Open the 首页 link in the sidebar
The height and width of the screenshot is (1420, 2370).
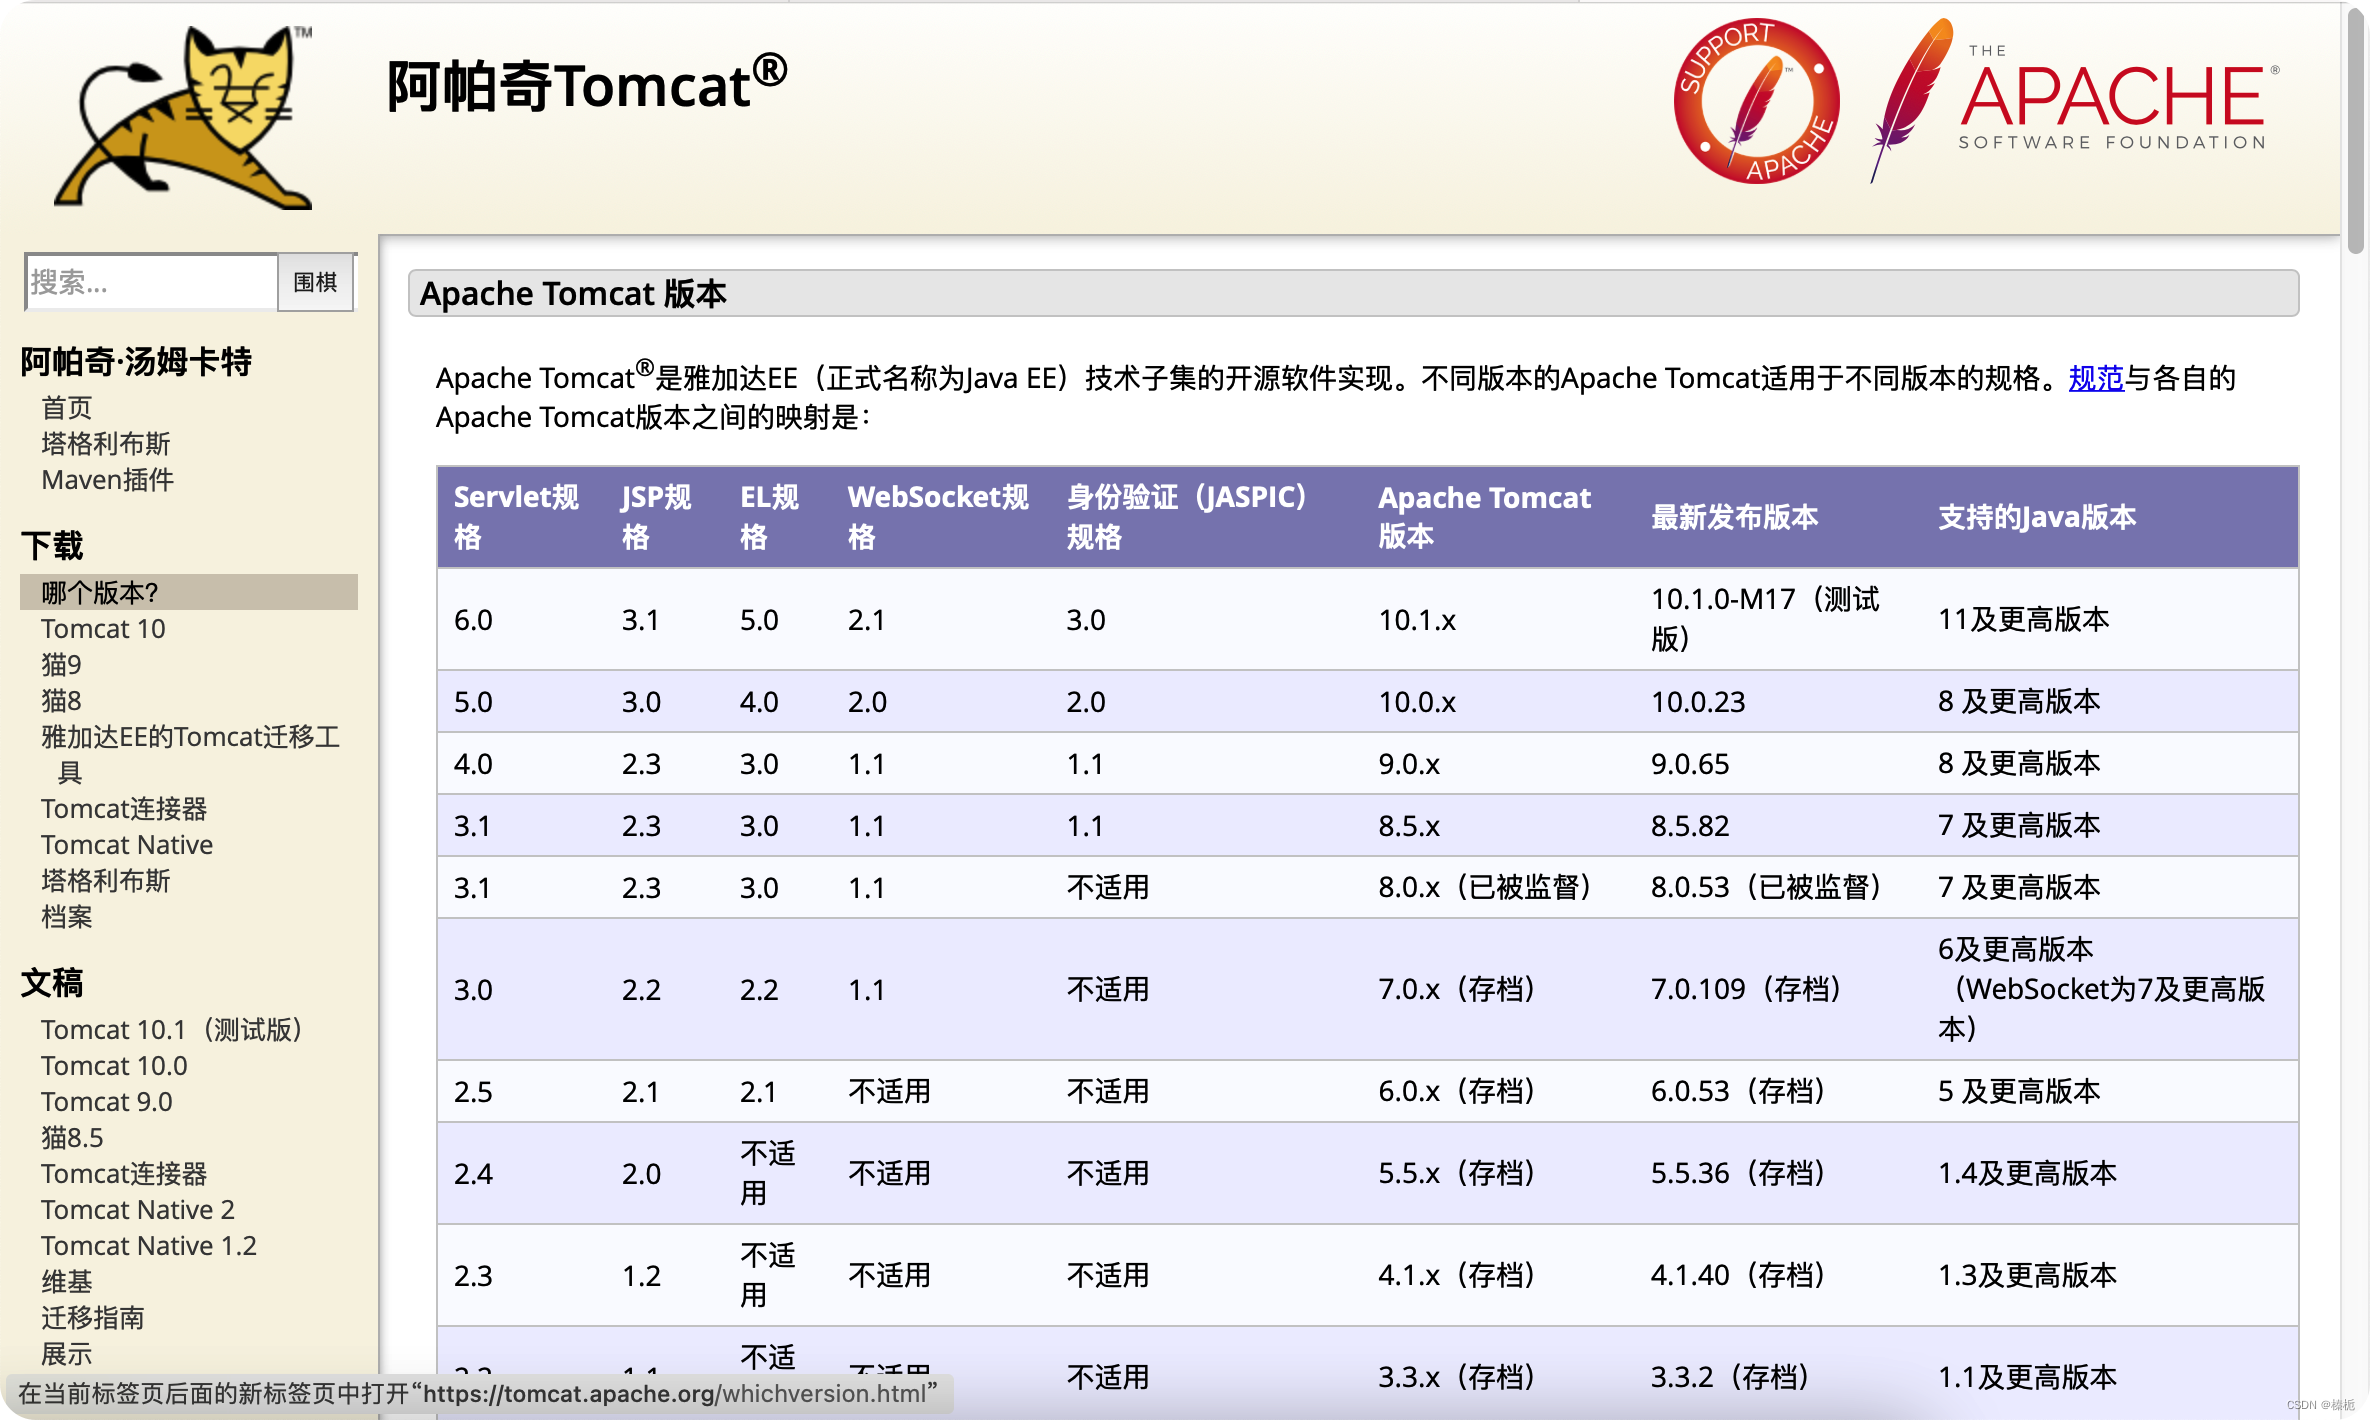66,408
